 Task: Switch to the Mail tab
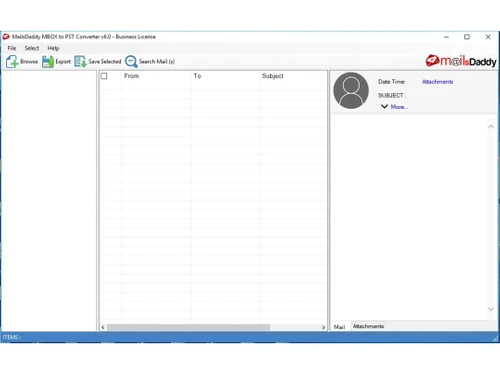point(339,327)
